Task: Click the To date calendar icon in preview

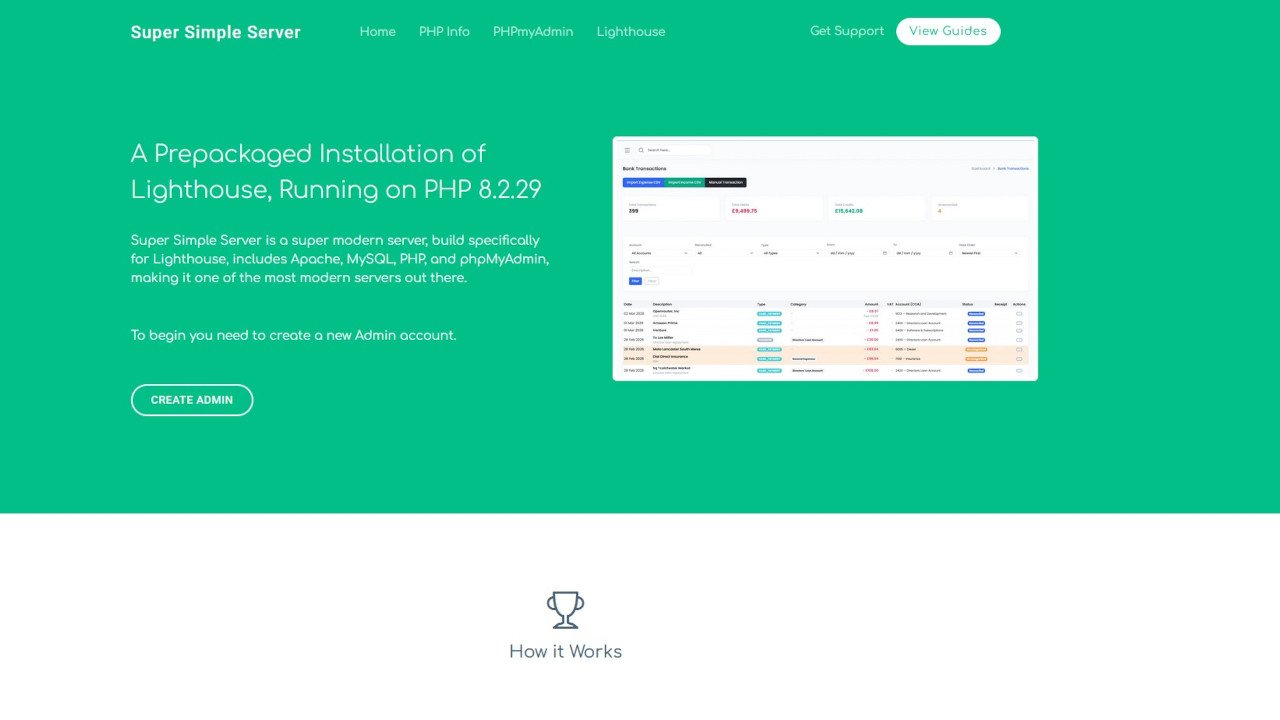Action: coord(951,253)
